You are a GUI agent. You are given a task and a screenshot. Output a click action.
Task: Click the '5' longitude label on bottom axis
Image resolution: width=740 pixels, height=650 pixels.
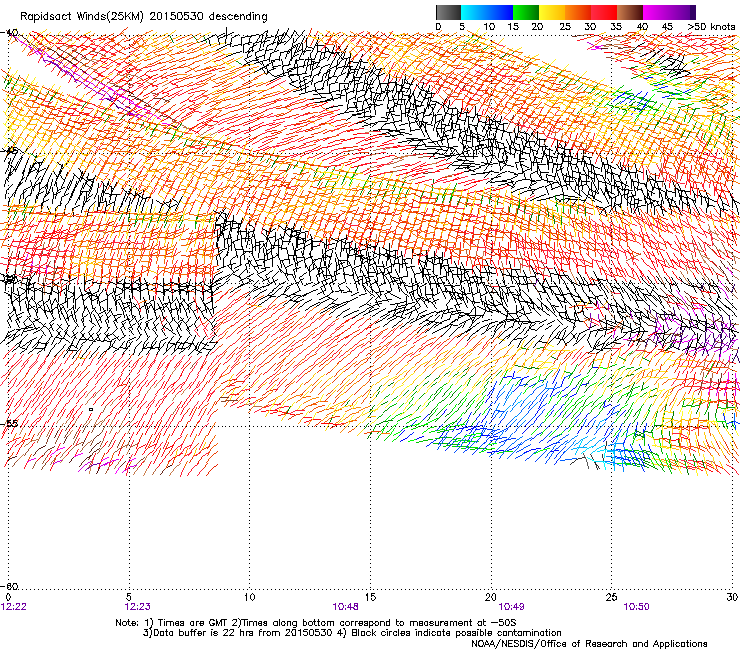pyautogui.click(x=129, y=598)
